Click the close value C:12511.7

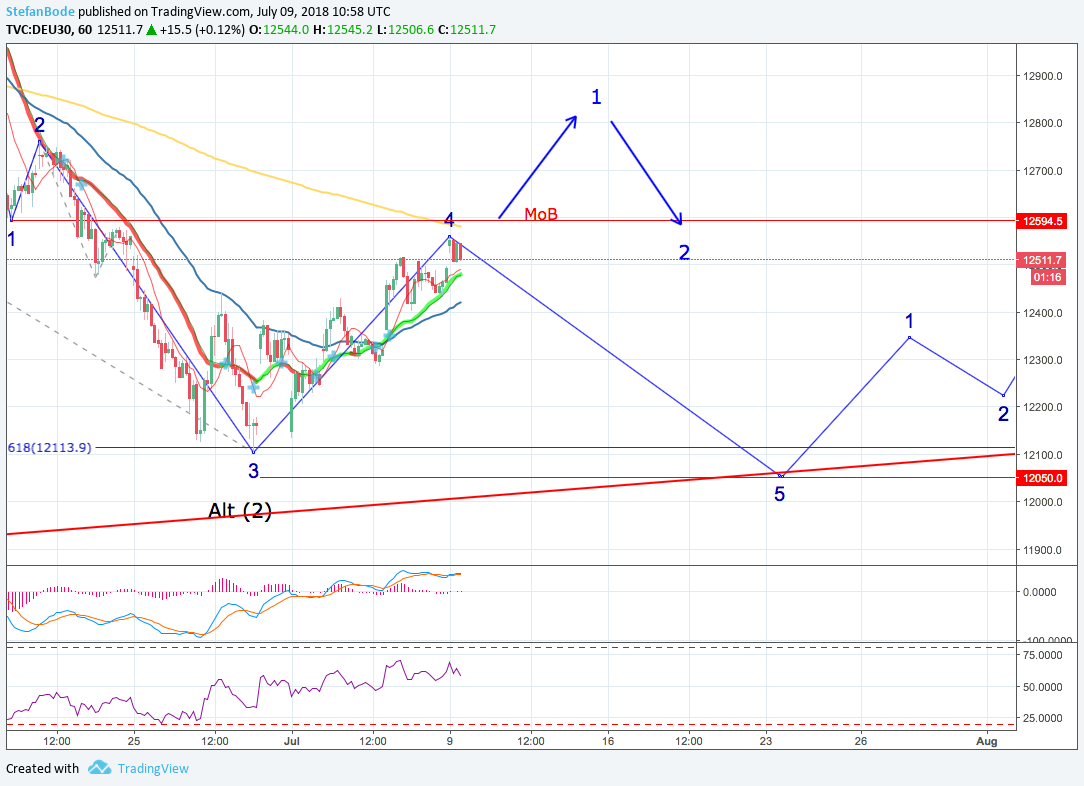click(x=467, y=30)
